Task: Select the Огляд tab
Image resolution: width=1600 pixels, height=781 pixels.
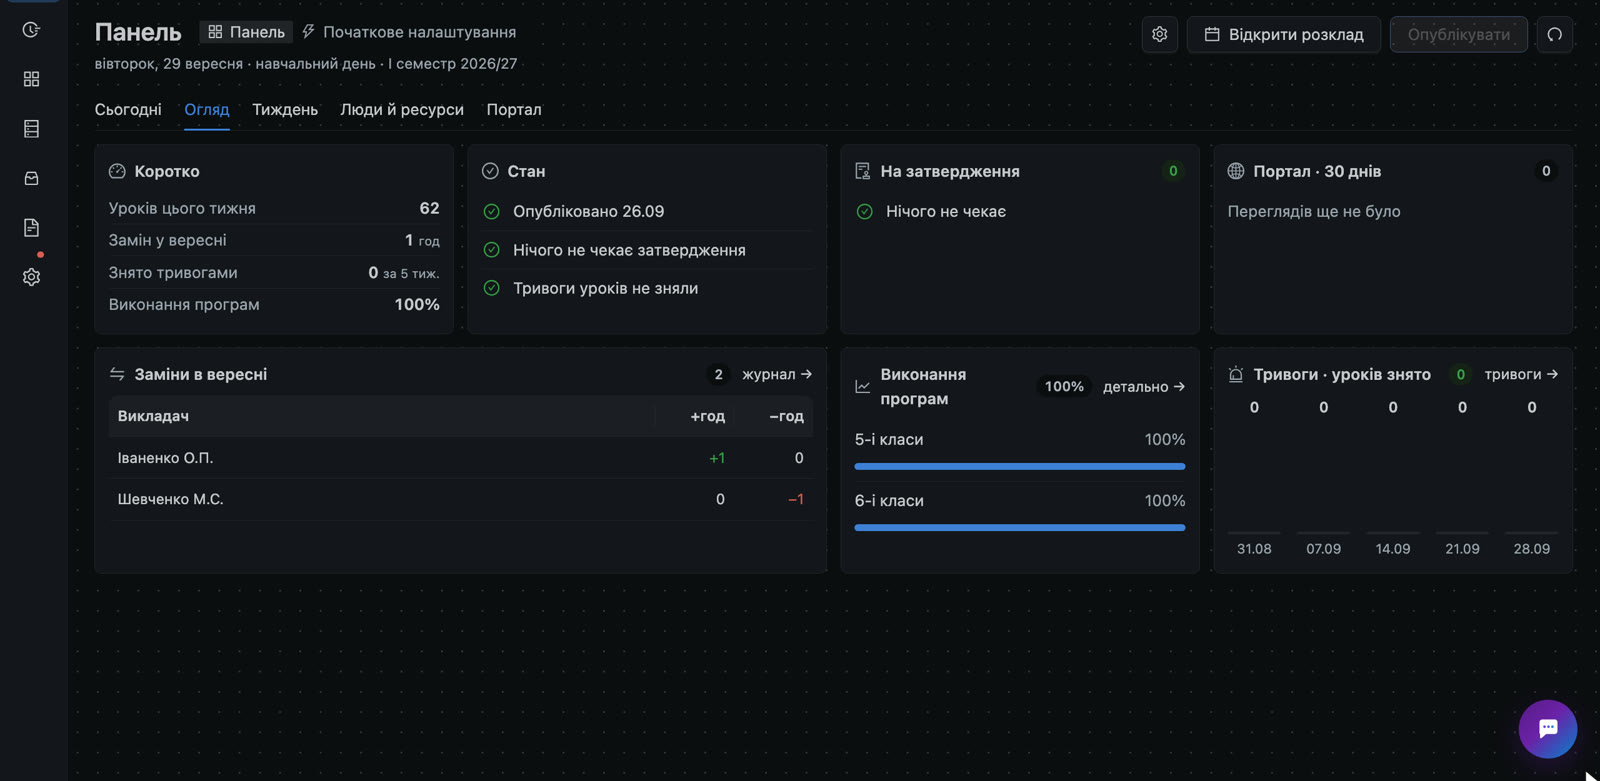Action: pyautogui.click(x=207, y=110)
